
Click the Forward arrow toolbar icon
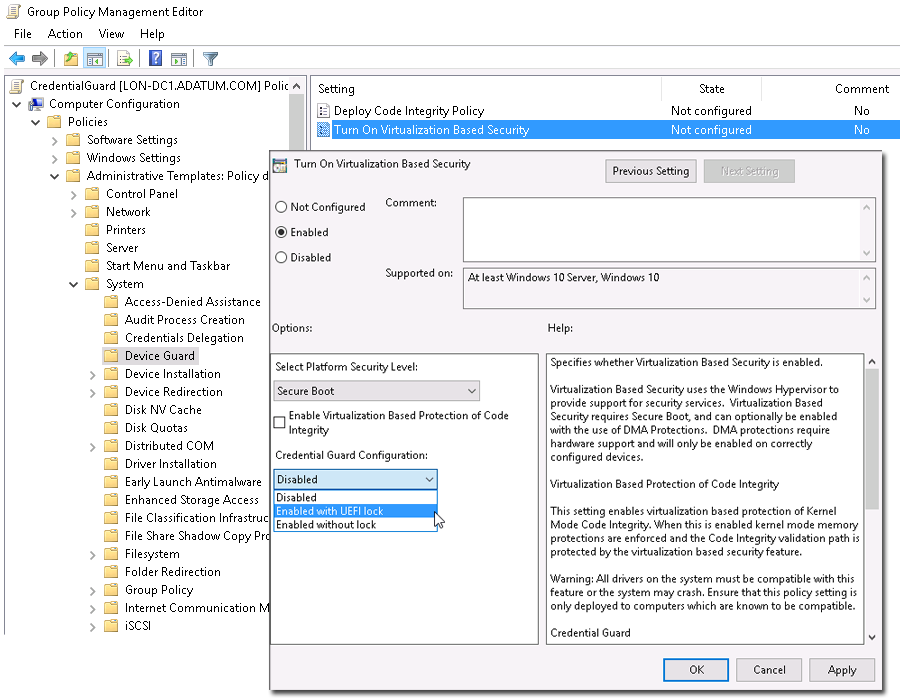[x=40, y=59]
